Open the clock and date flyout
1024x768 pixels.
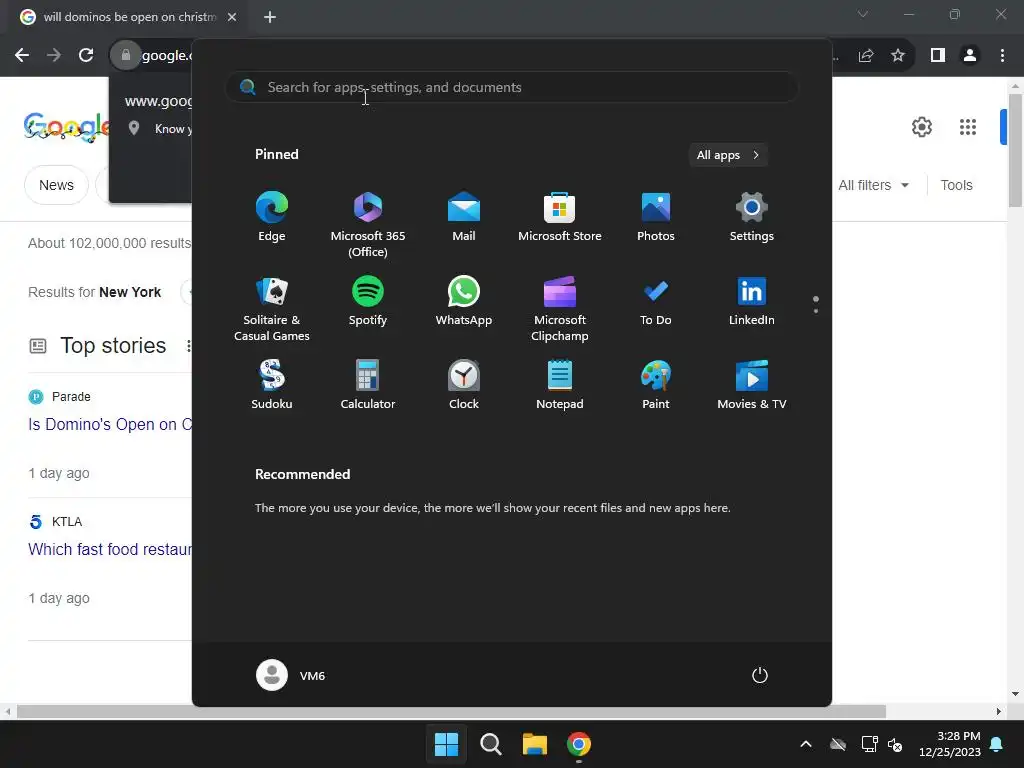tap(950, 744)
